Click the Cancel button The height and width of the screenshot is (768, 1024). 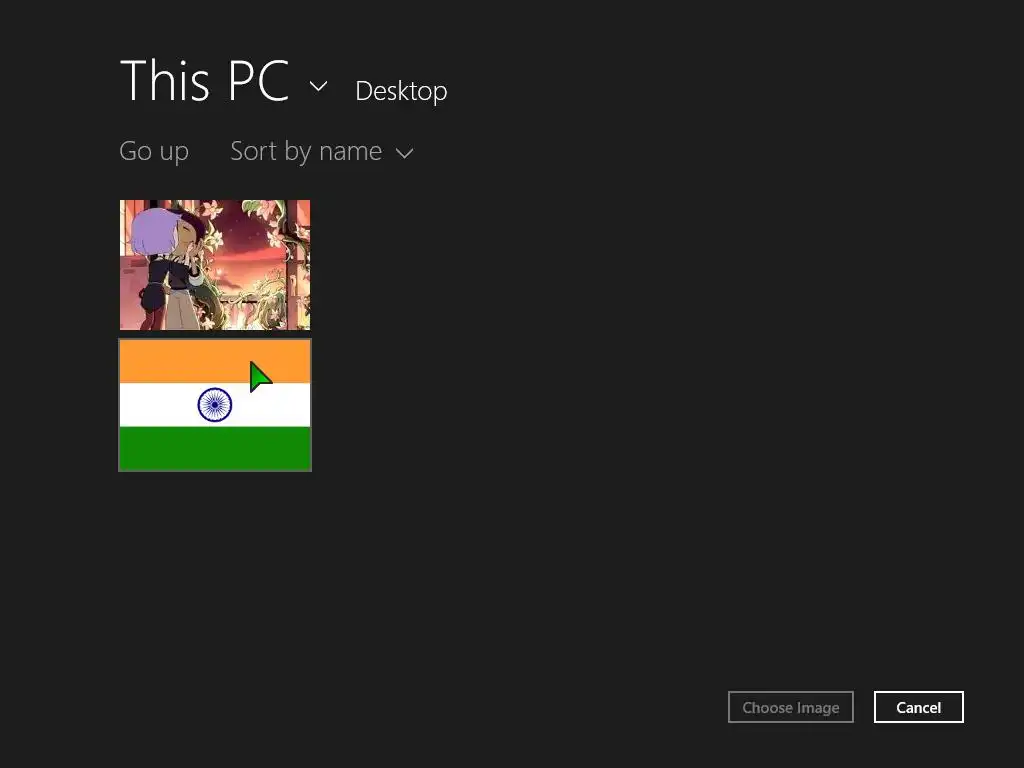coord(918,707)
